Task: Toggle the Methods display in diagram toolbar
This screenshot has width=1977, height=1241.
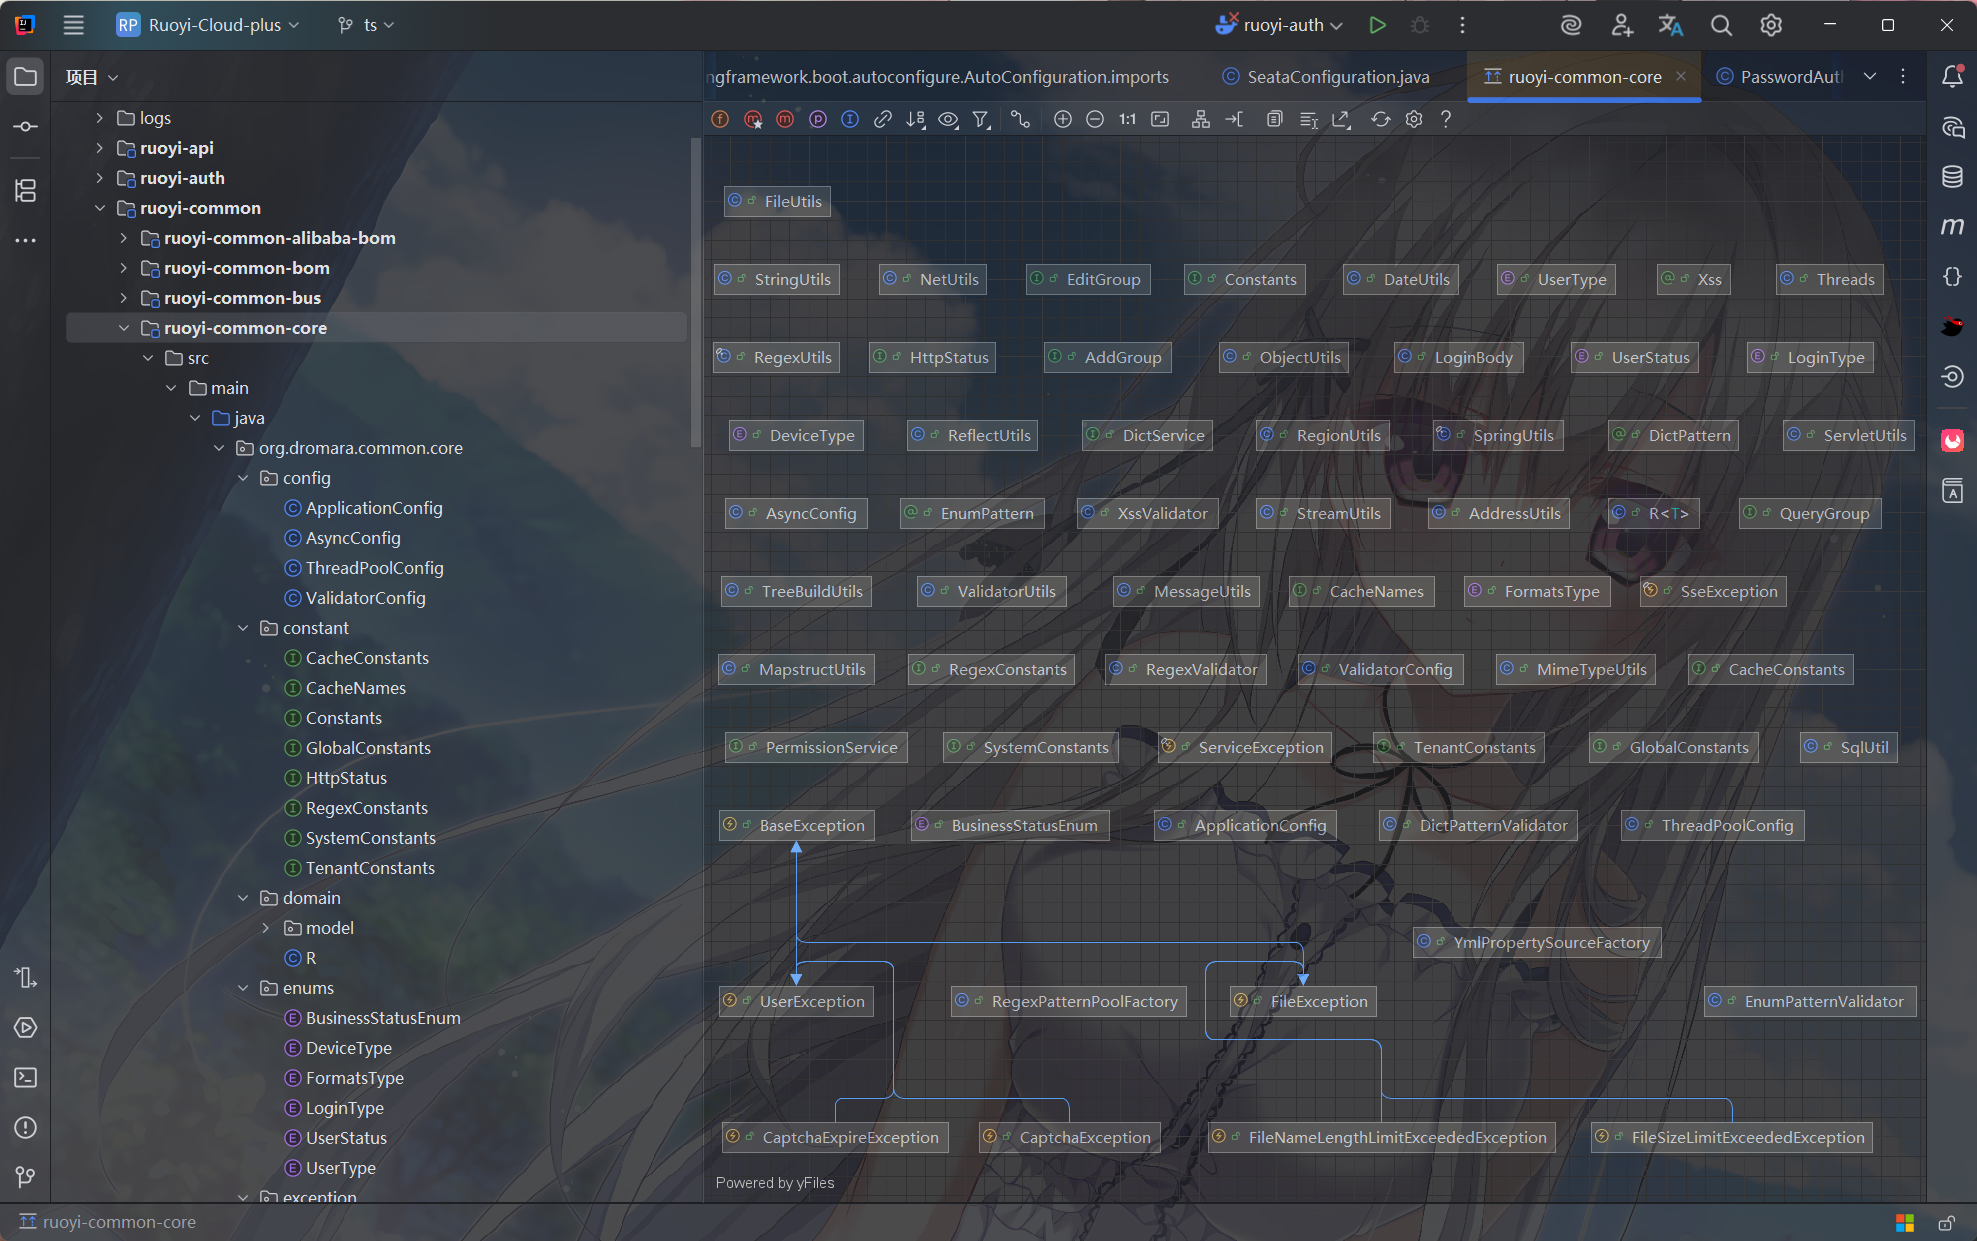Action: [x=785, y=119]
